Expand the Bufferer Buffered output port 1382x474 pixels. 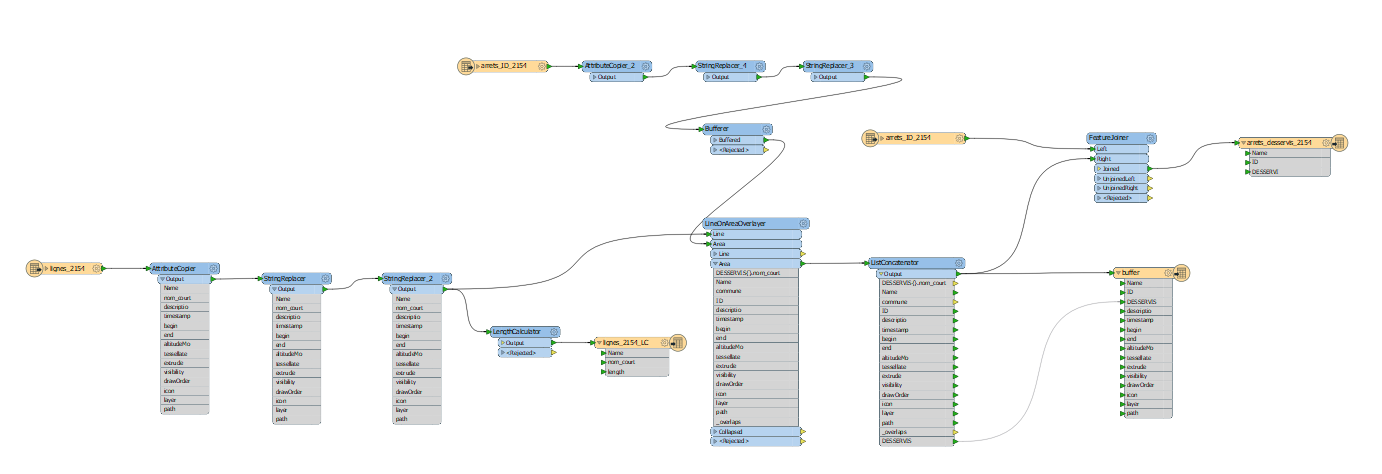(714, 140)
